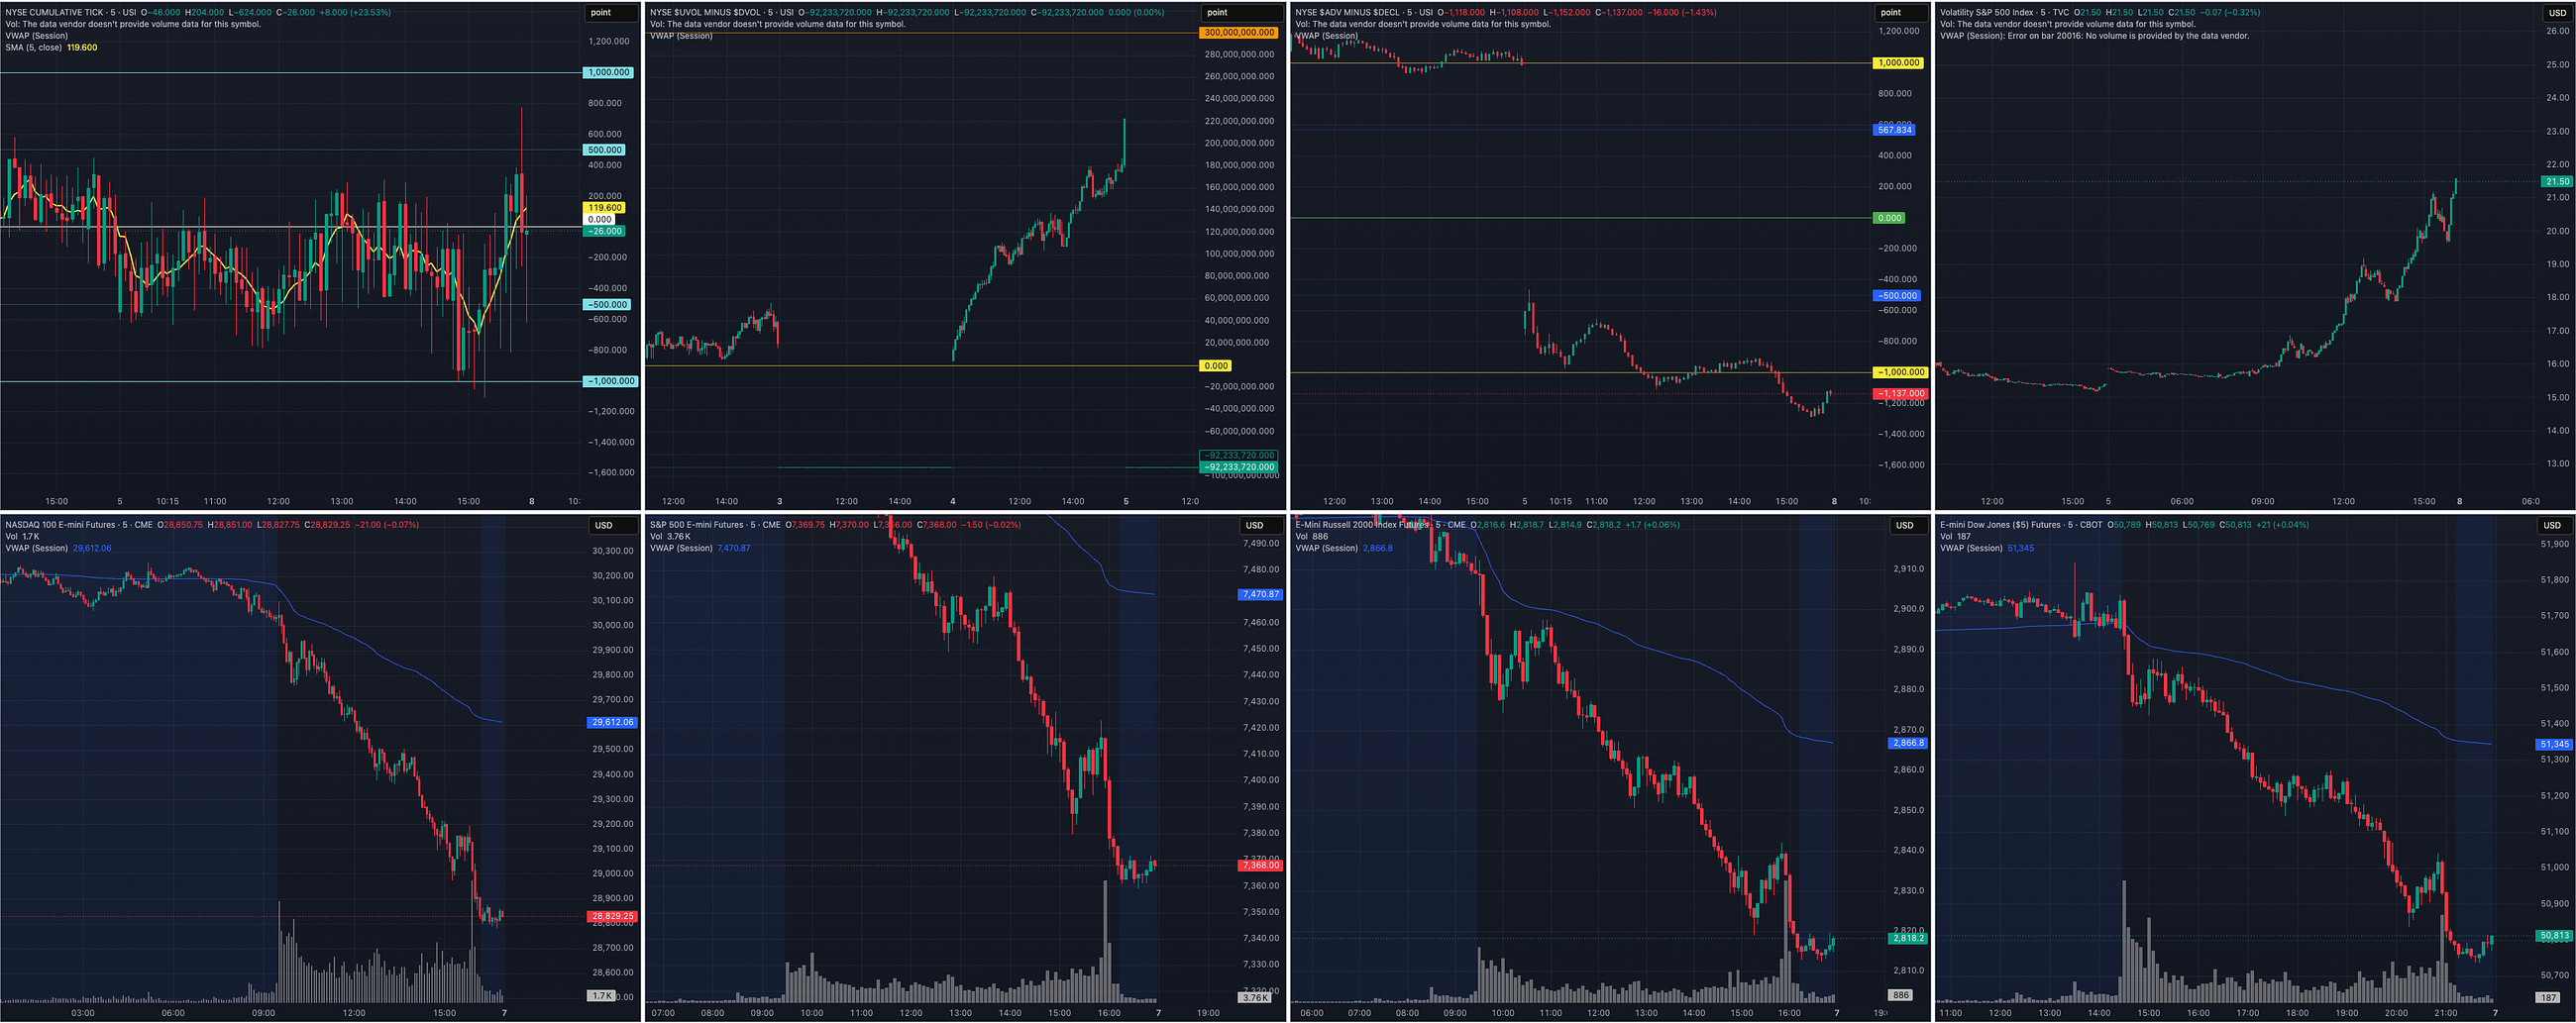Select VWAP (Session) 29,612.06 legend on NASDAQ chart

(x=58, y=548)
